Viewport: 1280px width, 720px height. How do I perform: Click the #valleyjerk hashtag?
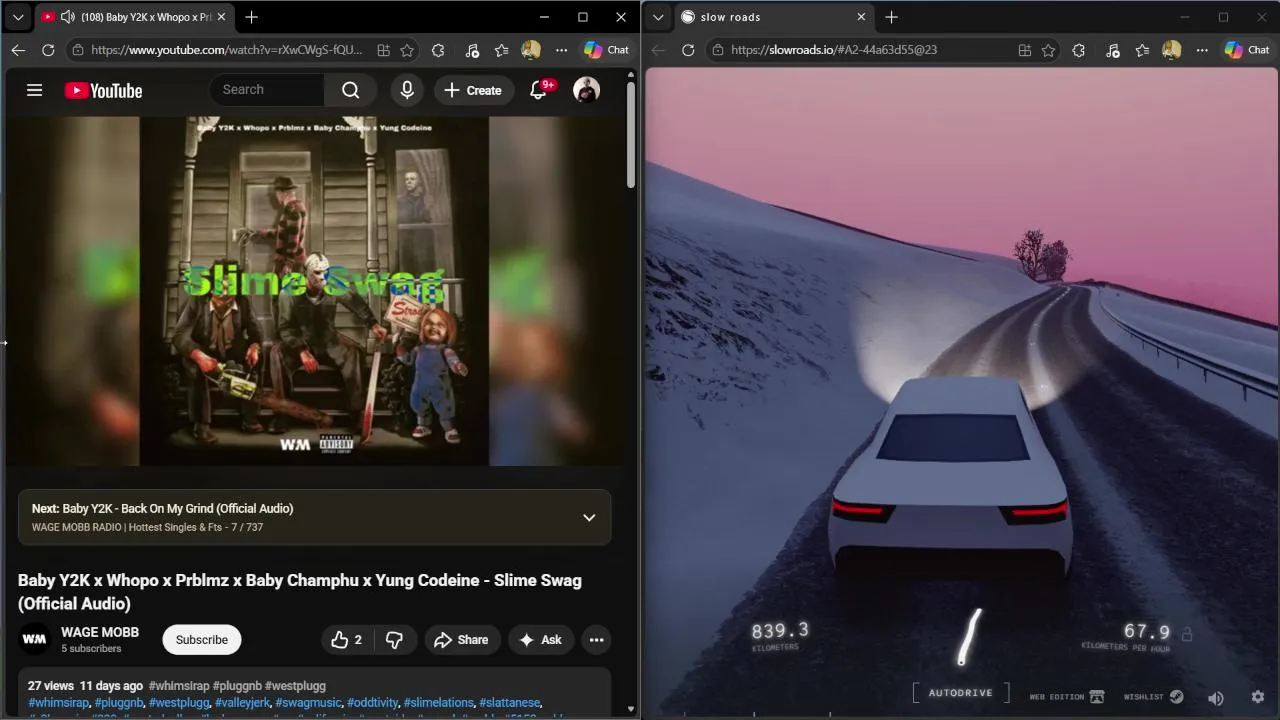[242, 703]
